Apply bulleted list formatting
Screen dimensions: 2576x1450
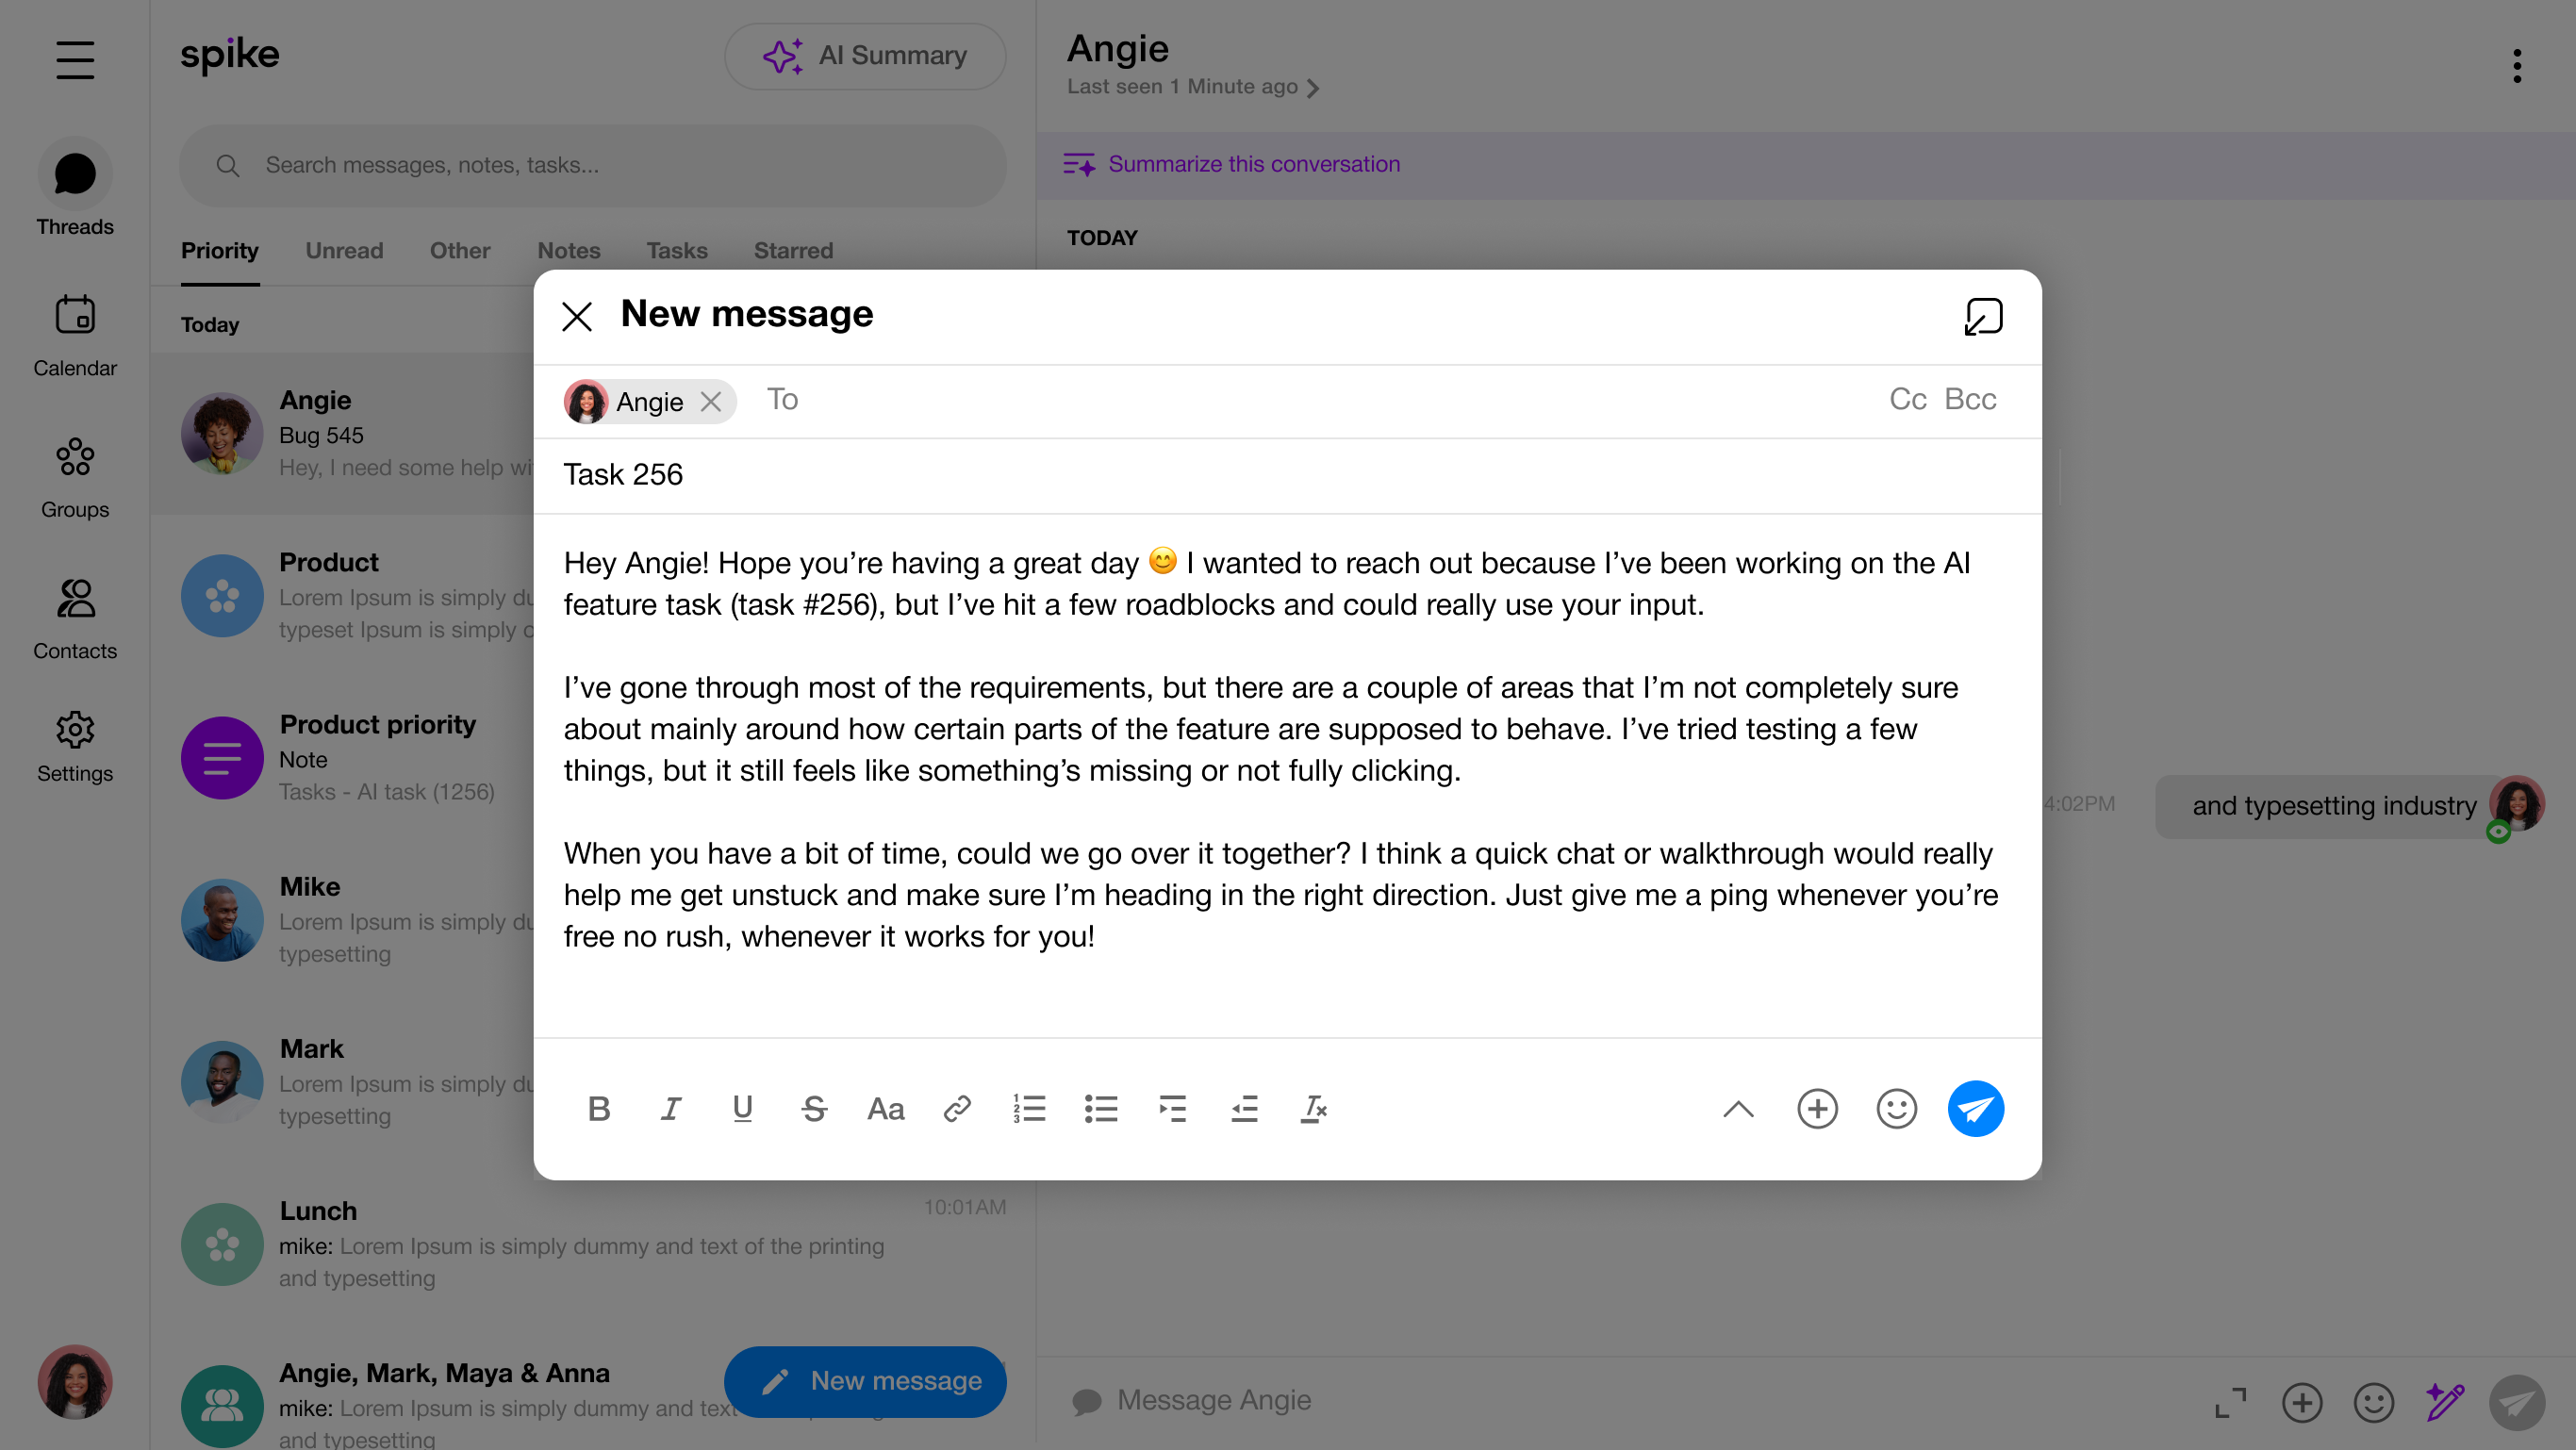1101,1108
